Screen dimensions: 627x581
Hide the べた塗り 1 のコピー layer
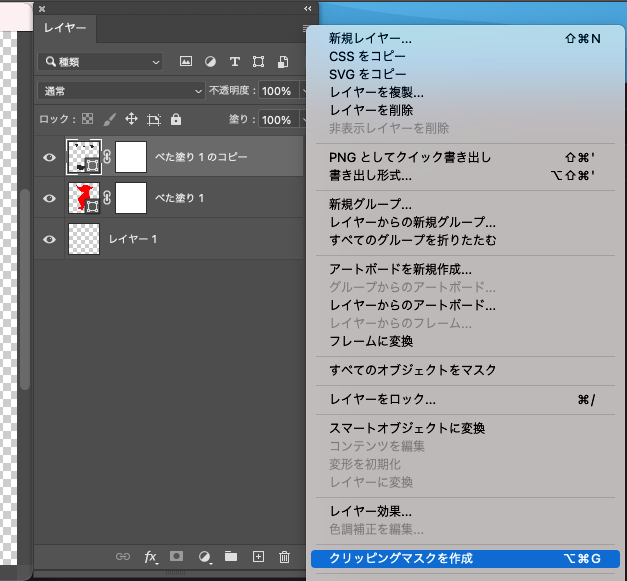click(x=49, y=157)
